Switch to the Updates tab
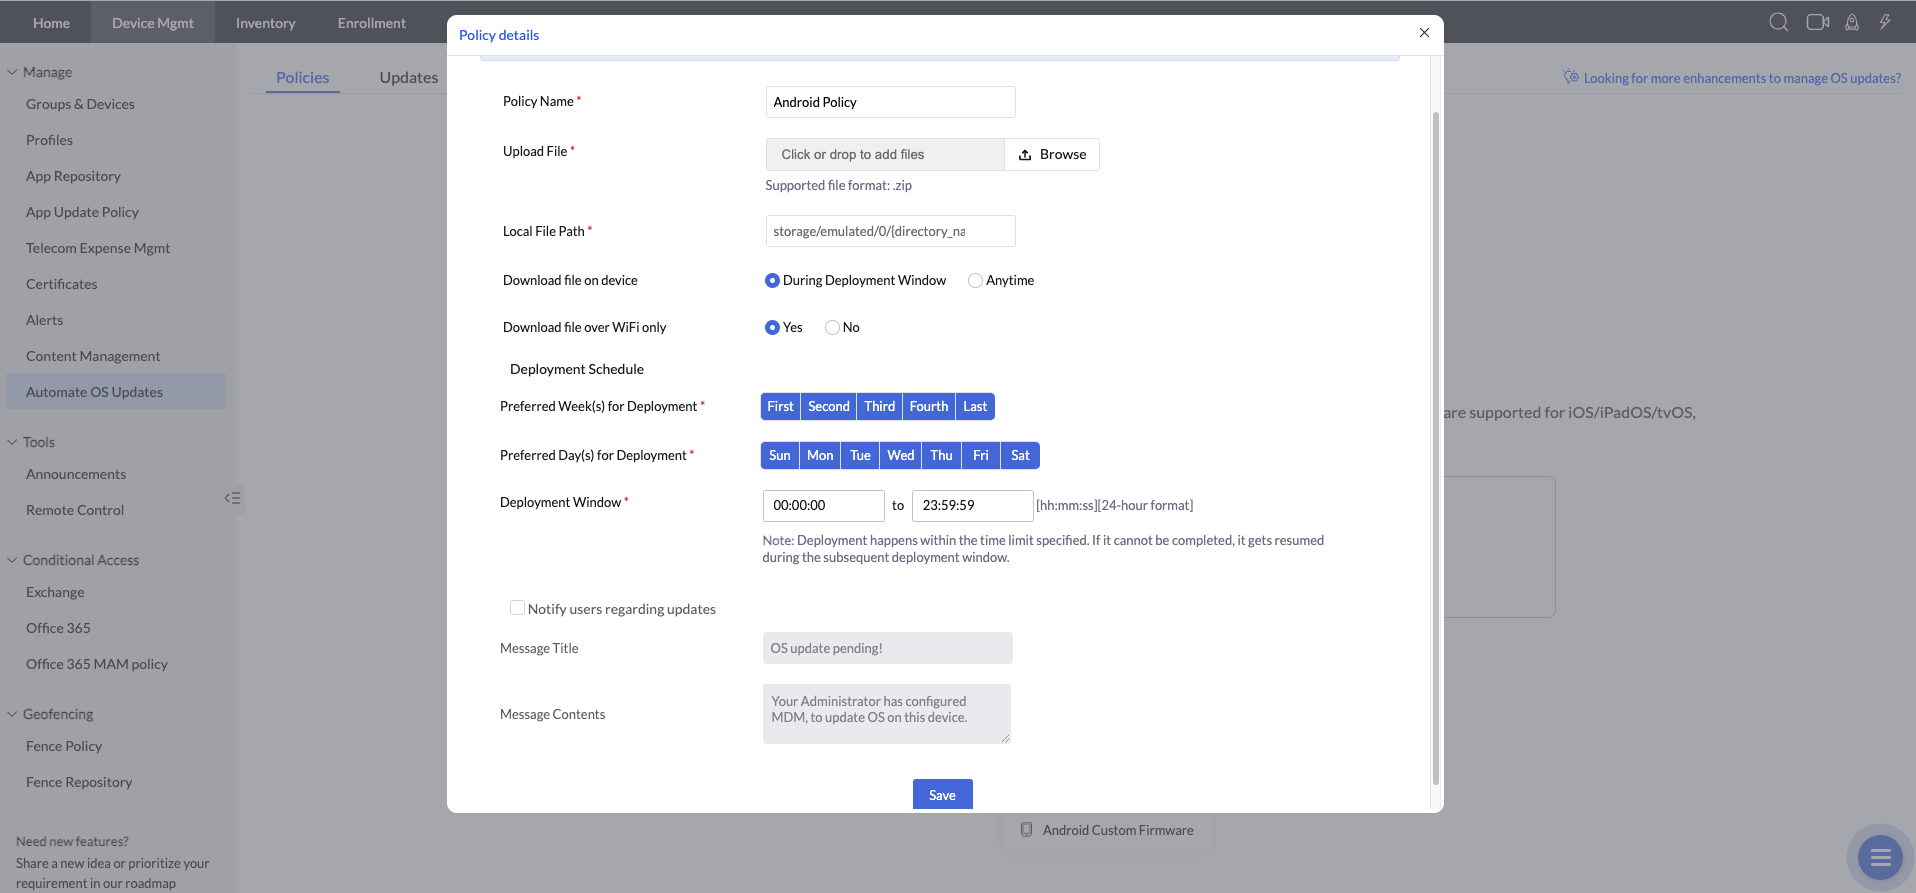This screenshot has height=893, width=1916. pos(408,78)
